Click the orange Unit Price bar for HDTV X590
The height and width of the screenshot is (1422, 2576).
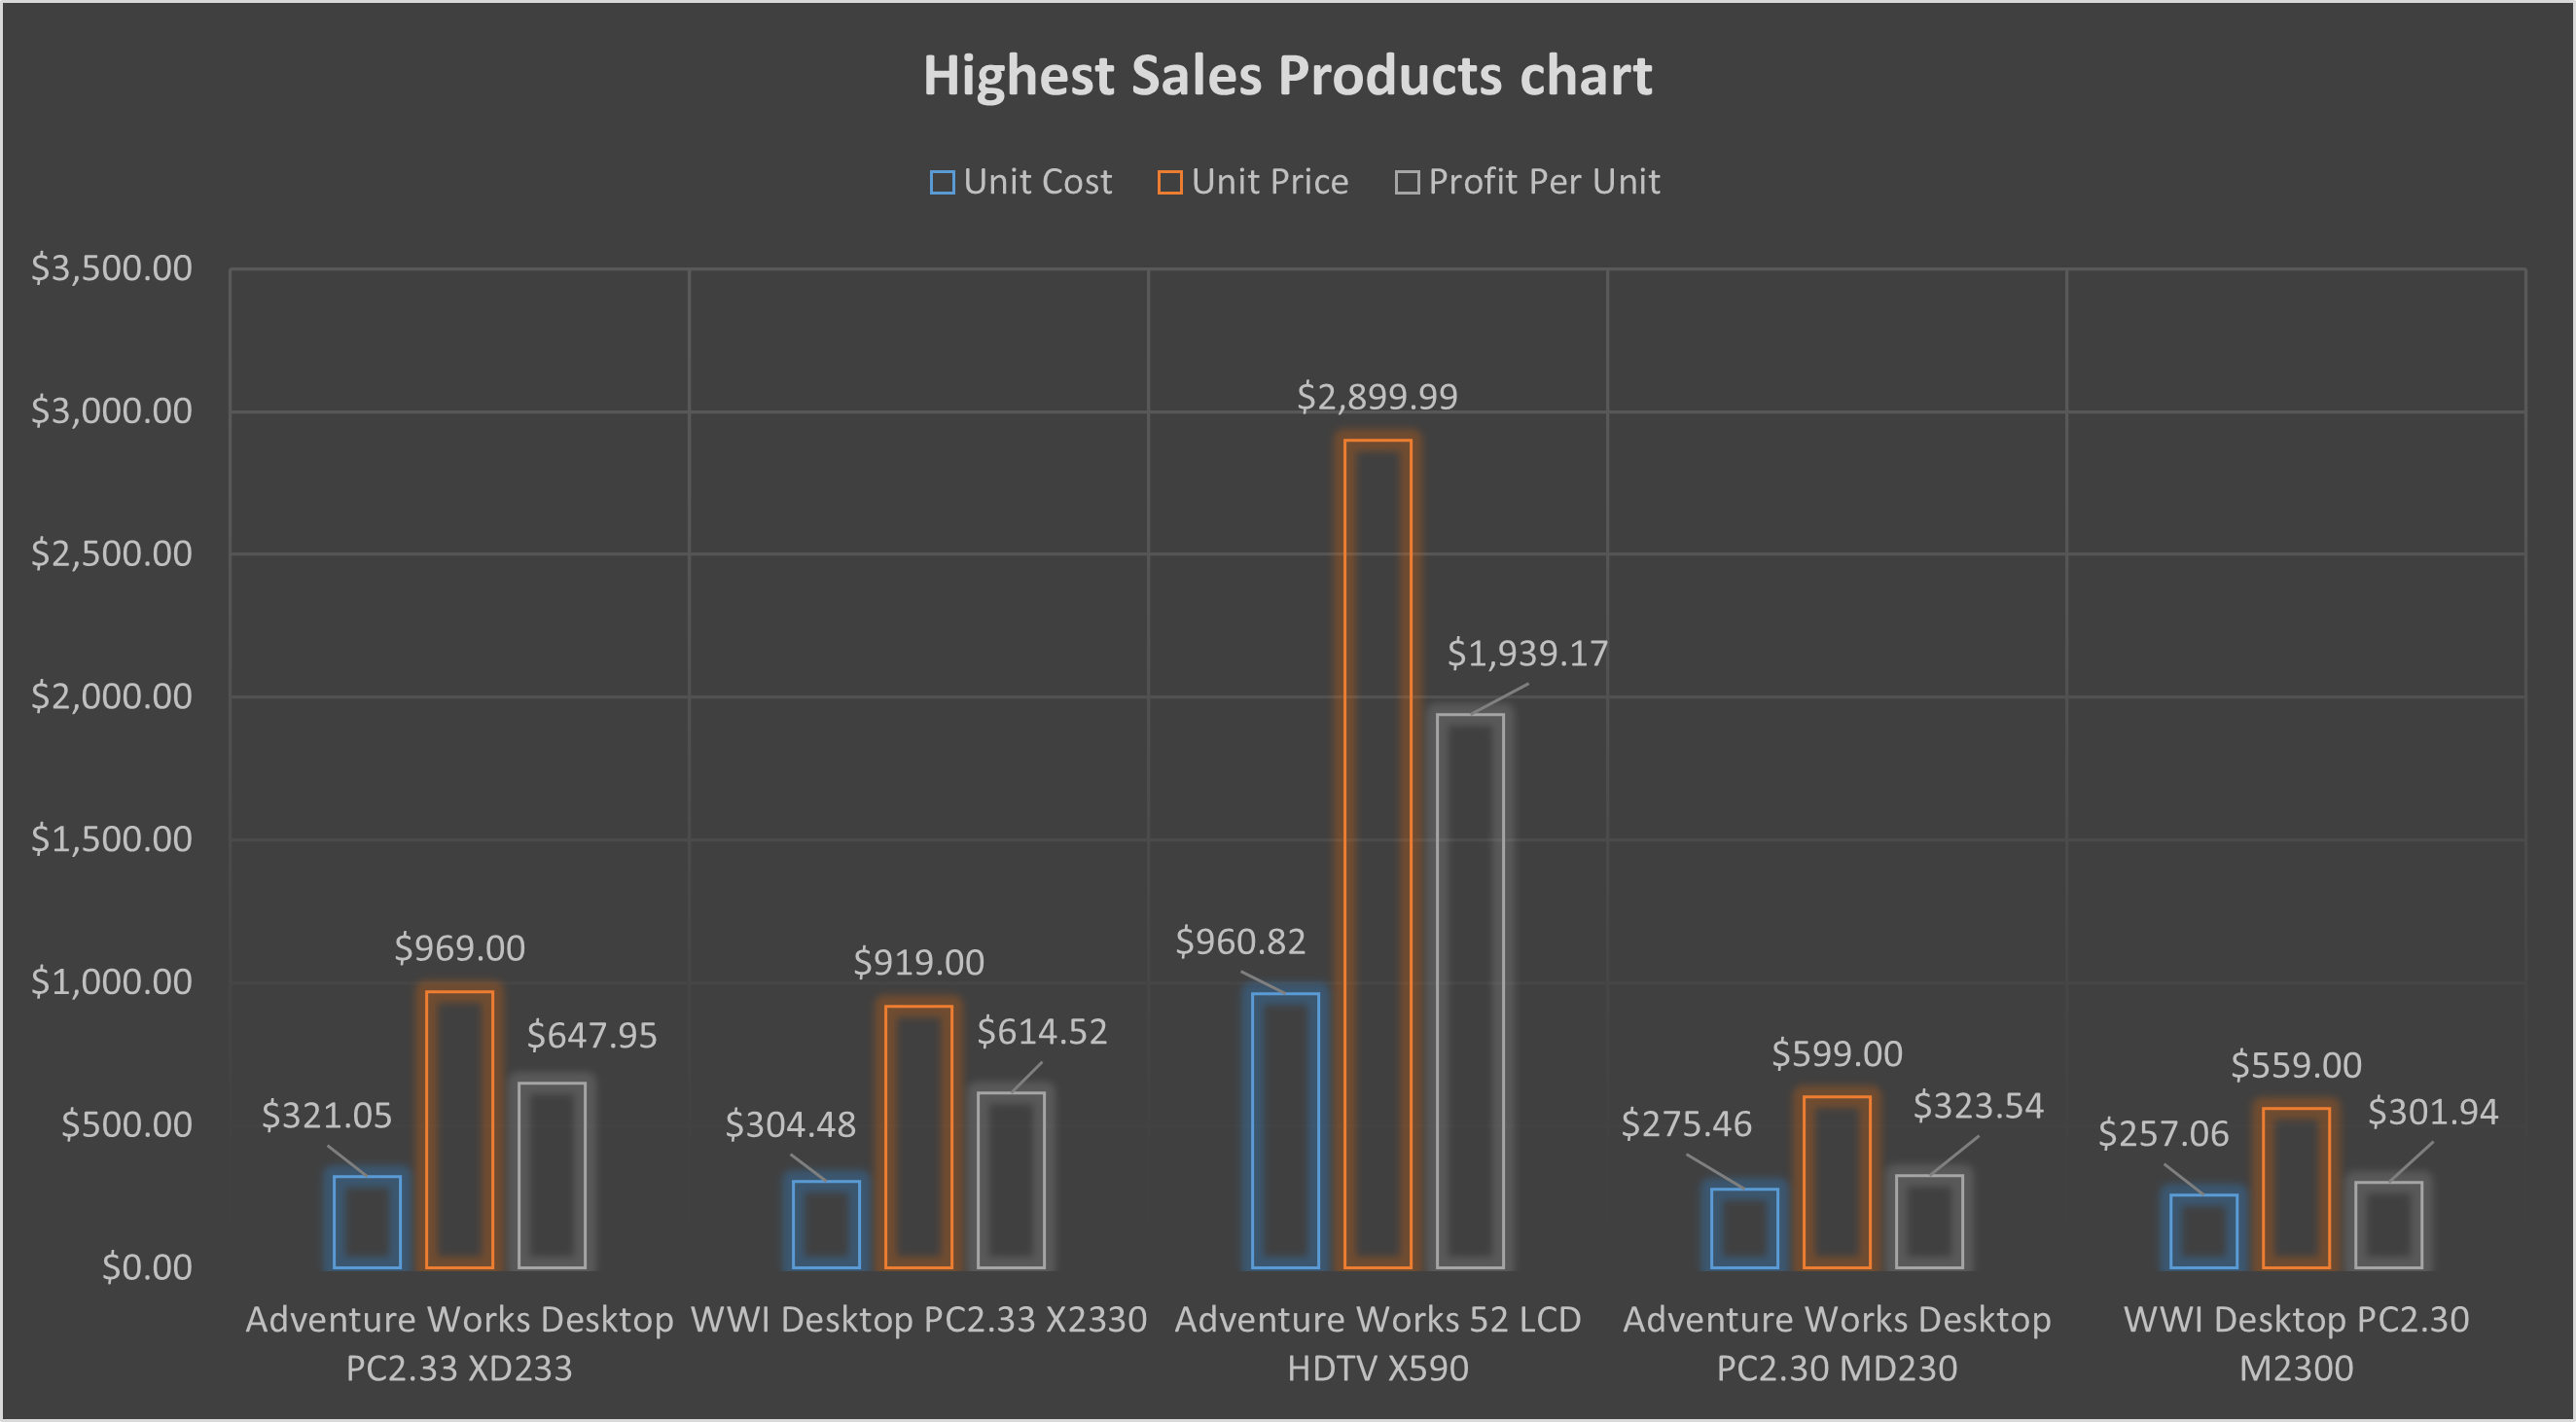click(1378, 854)
